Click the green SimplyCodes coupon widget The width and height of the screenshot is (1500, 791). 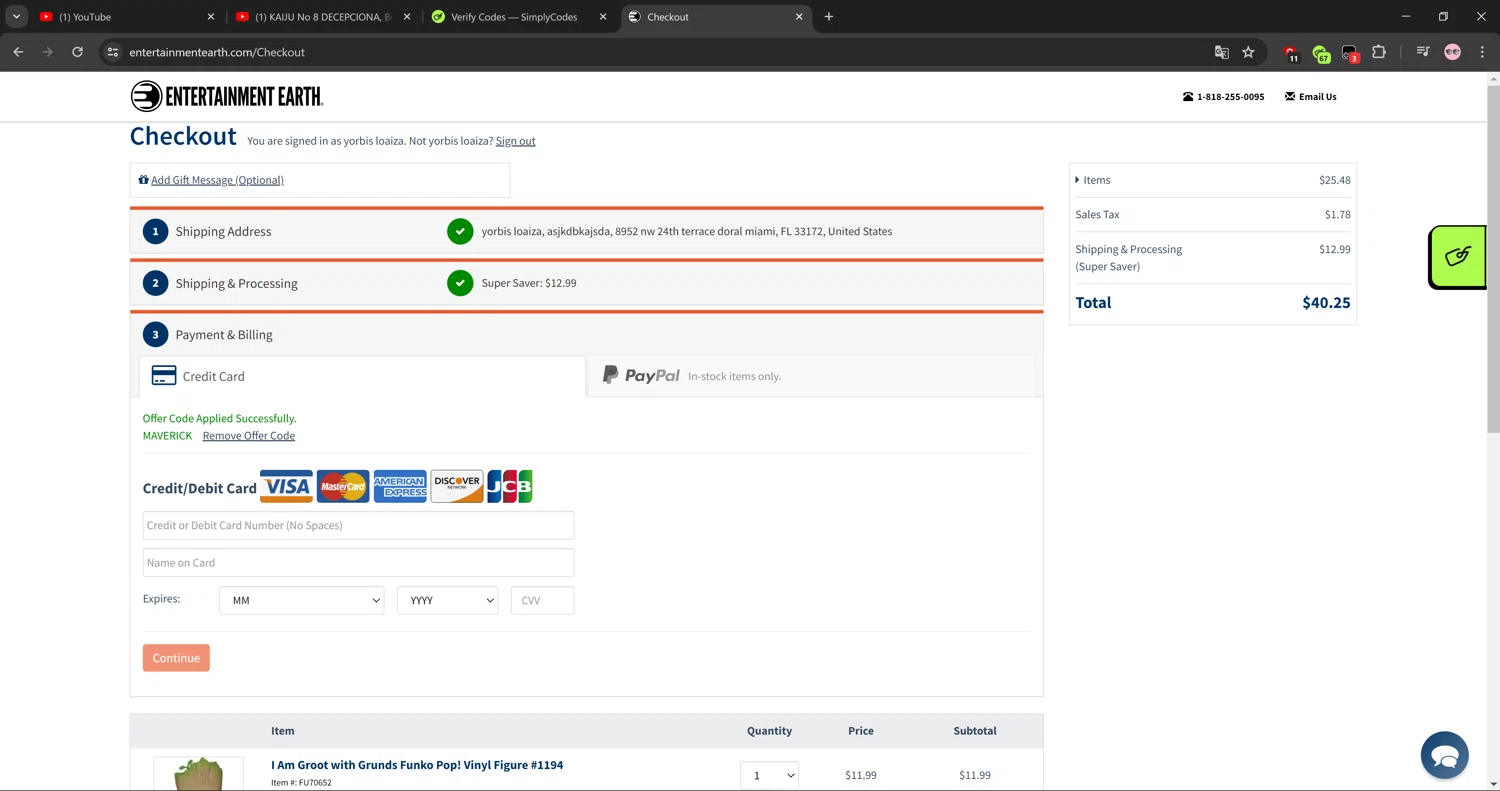point(1457,257)
